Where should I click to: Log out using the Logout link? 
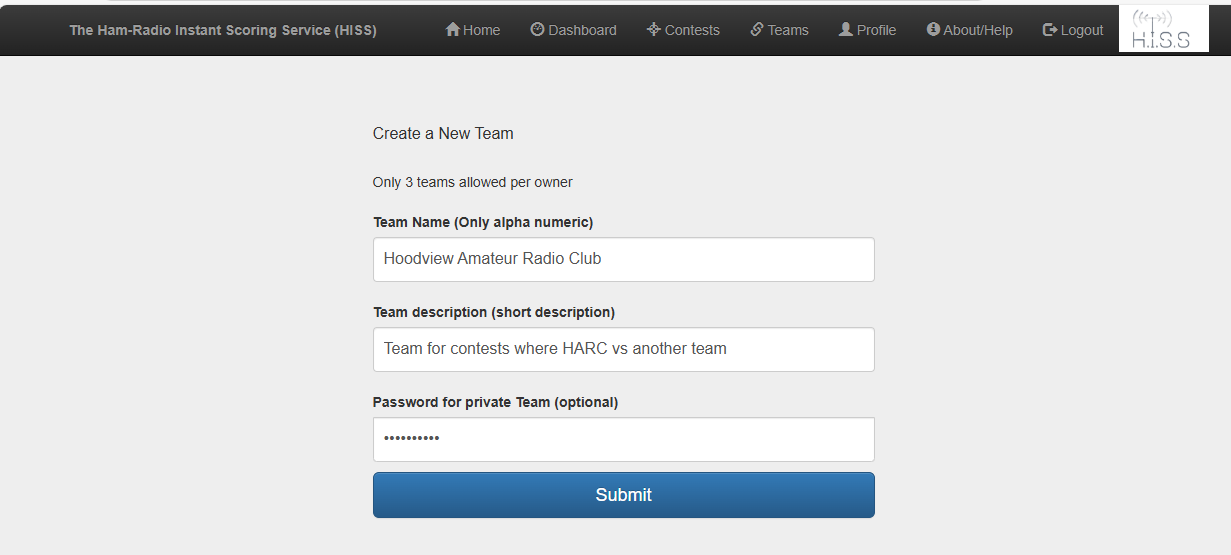tap(1073, 30)
